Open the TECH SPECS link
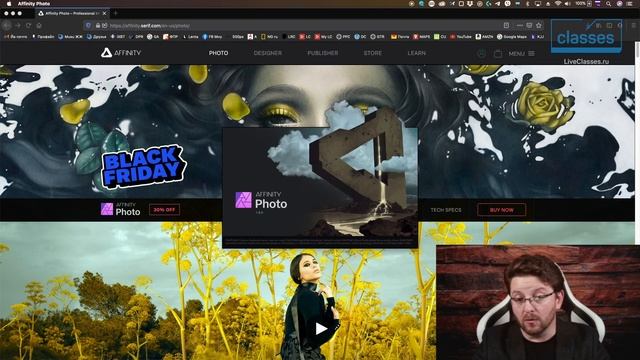The image size is (640, 360). point(446,210)
